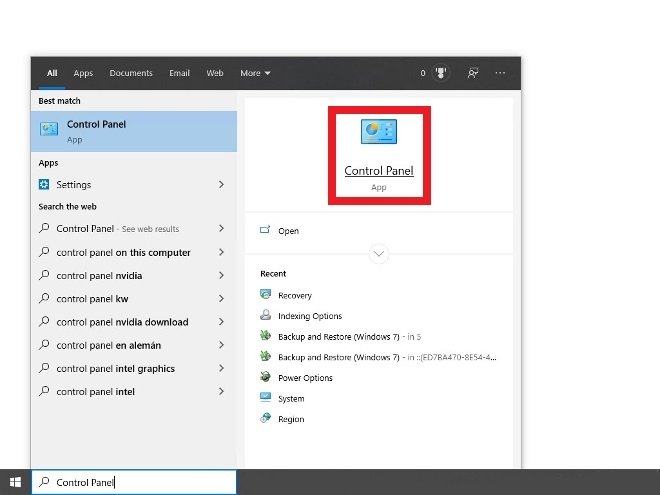Image resolution: width=660 pixels, height=495 pixels.
Task: Click search icon beside control panel nvidia
Action: pyautogui.click(x=44, y=275)
